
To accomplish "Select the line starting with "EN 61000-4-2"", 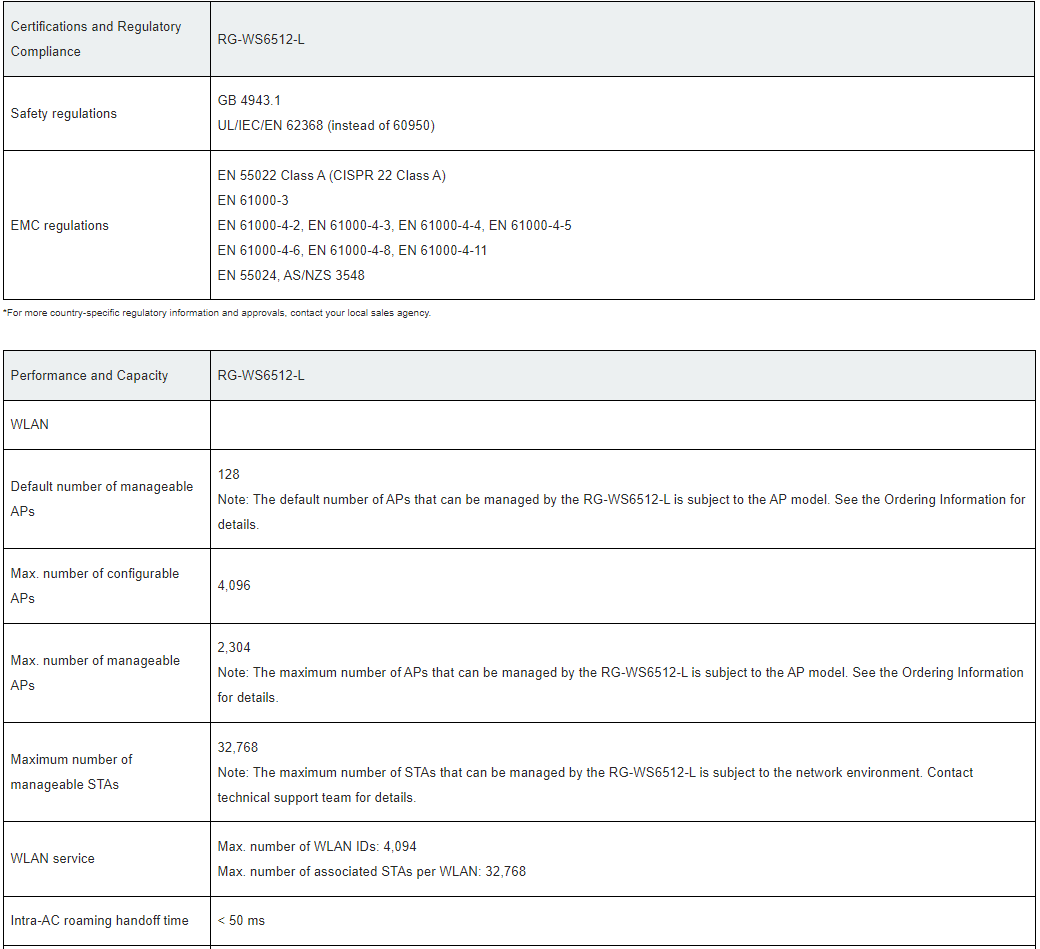I will click(395, 225).
